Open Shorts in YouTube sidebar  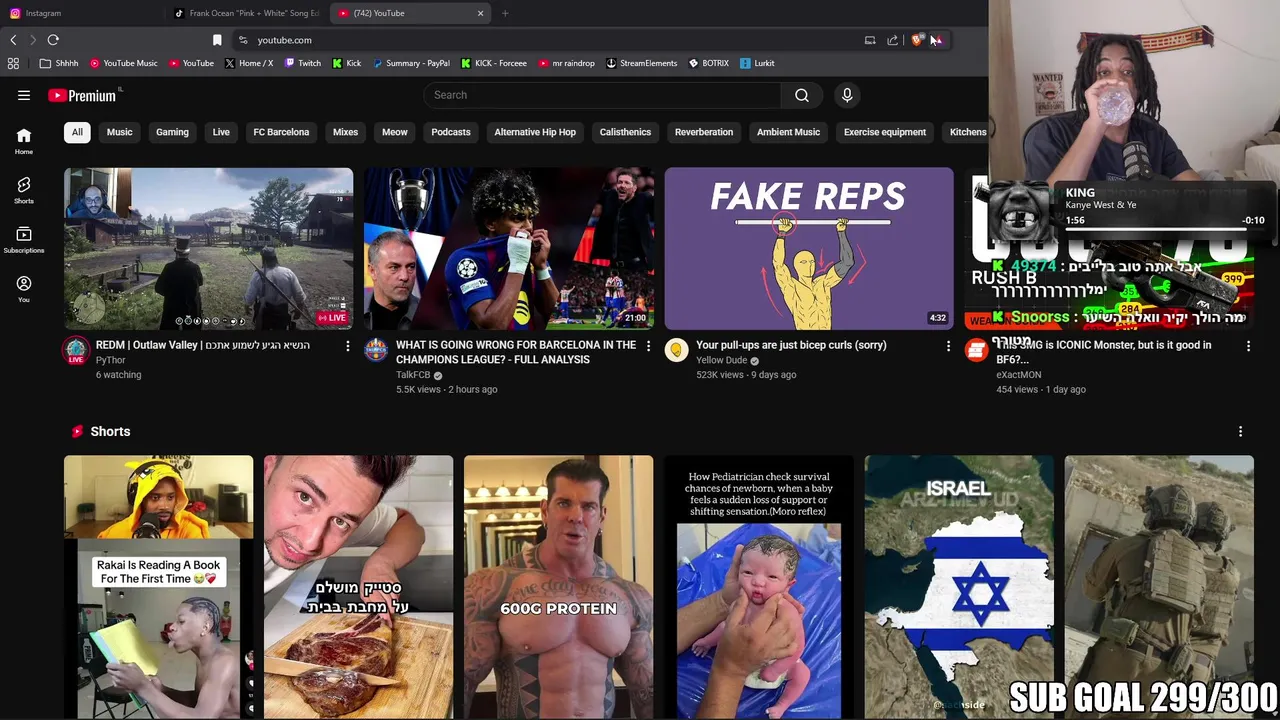[24, 190]
